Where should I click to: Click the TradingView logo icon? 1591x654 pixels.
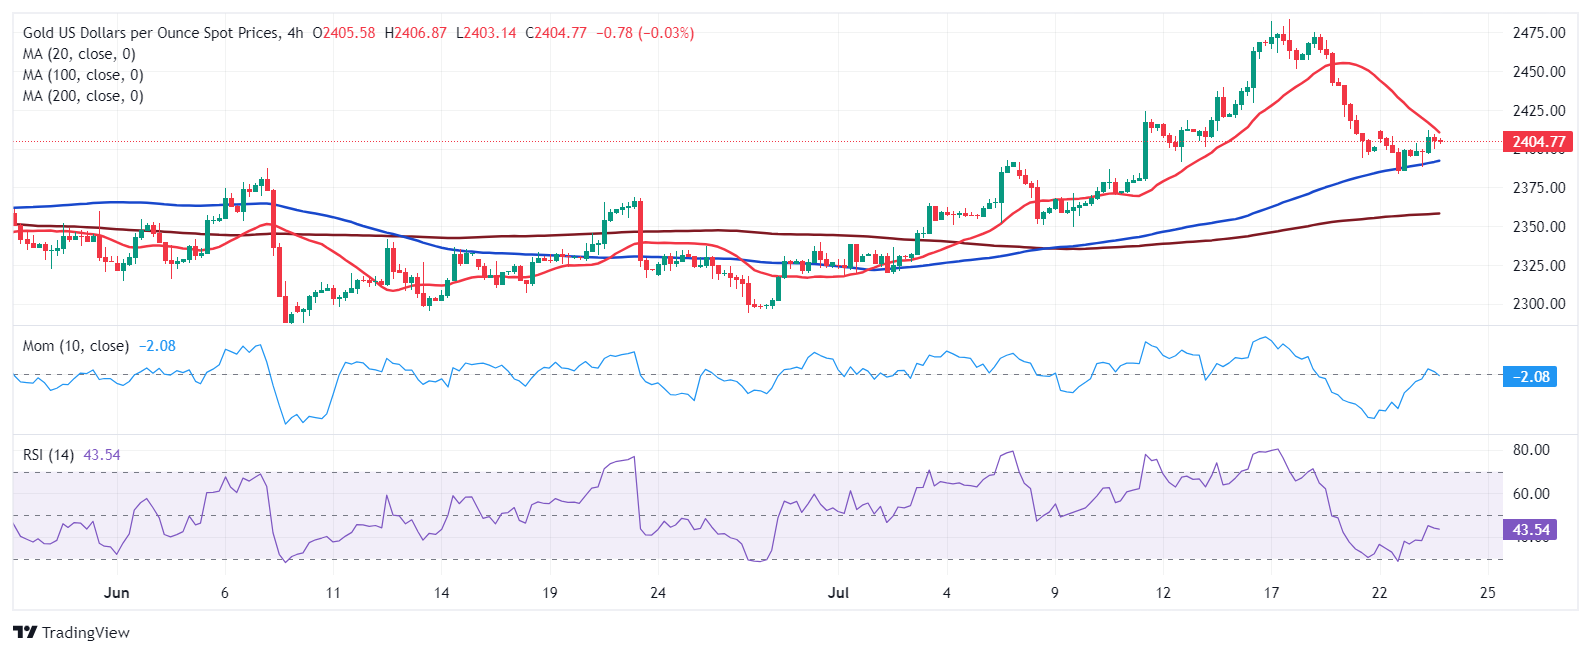[25, 632]
